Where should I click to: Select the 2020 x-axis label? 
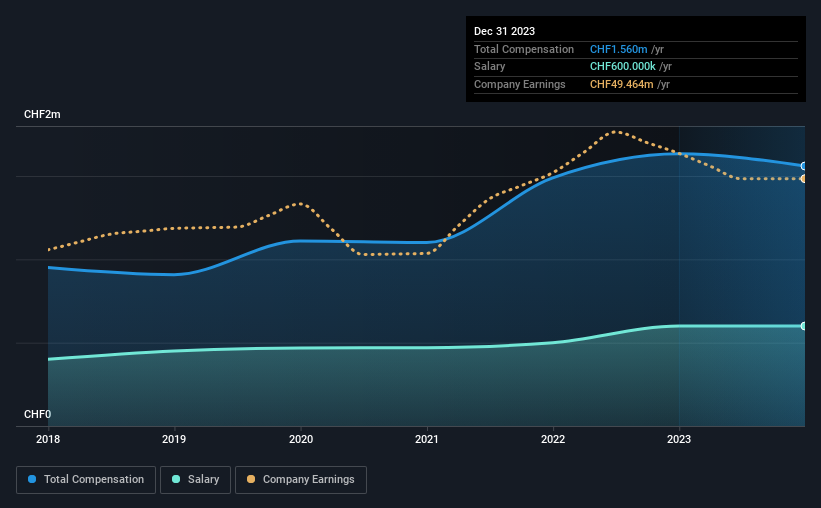pyautogui.click(x=301, y=439)
